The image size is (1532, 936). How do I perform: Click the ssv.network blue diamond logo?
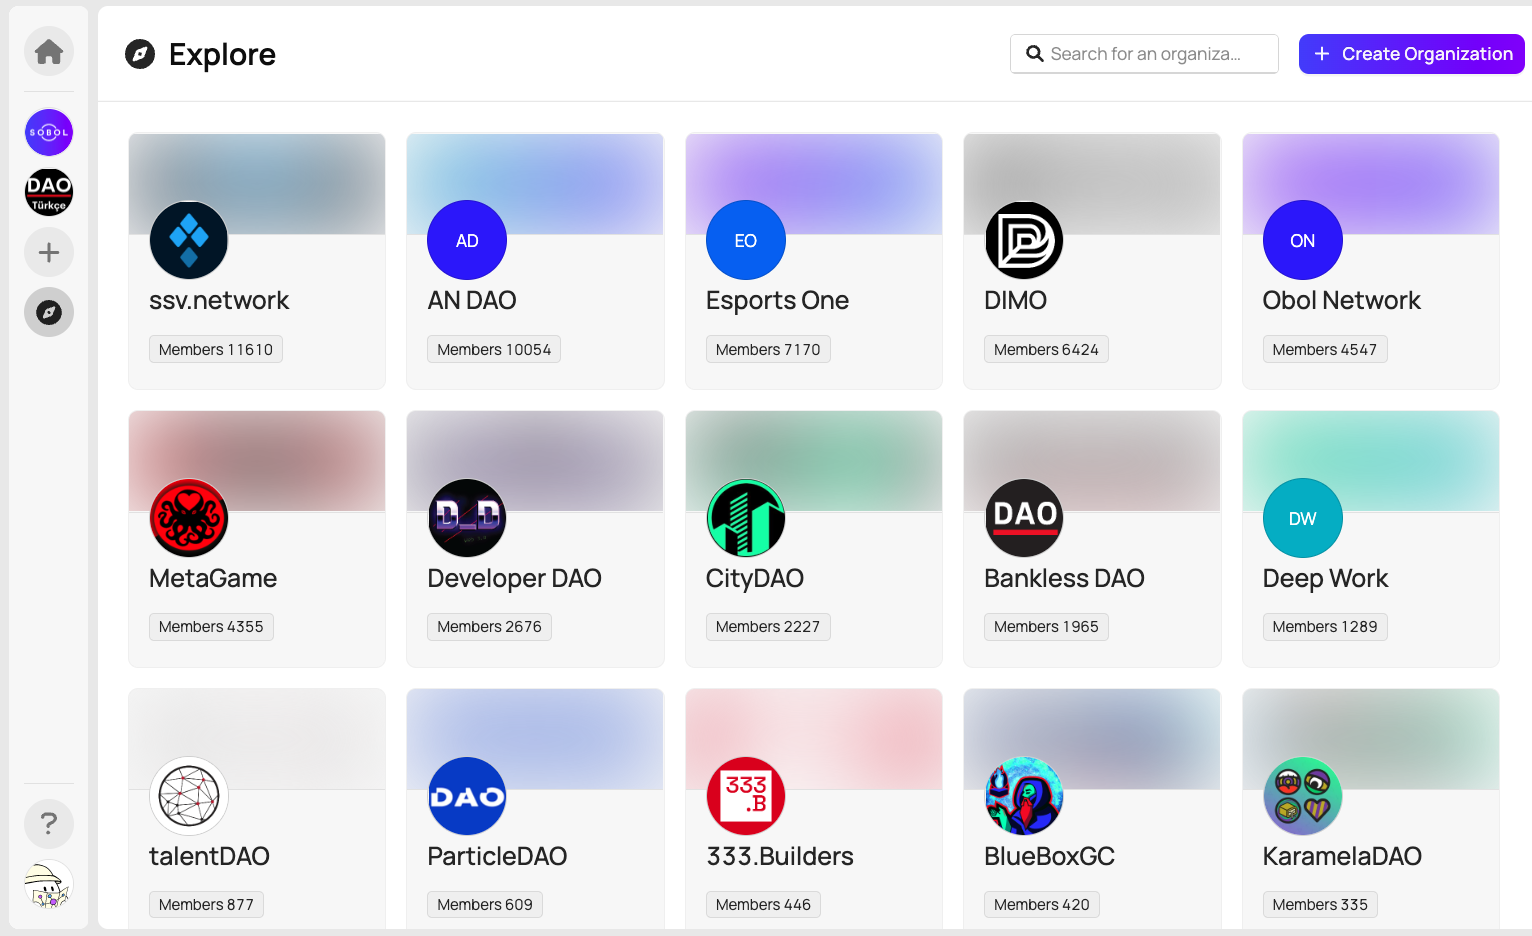pos(189,240)
